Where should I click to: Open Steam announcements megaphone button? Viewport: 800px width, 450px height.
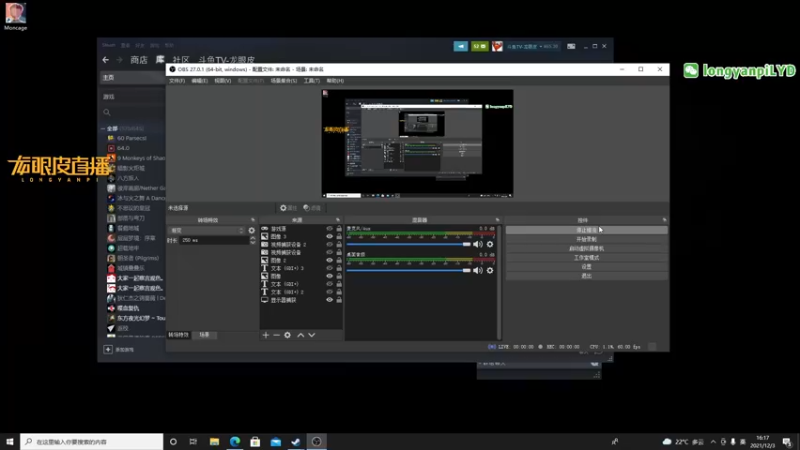tap(461, 46)
